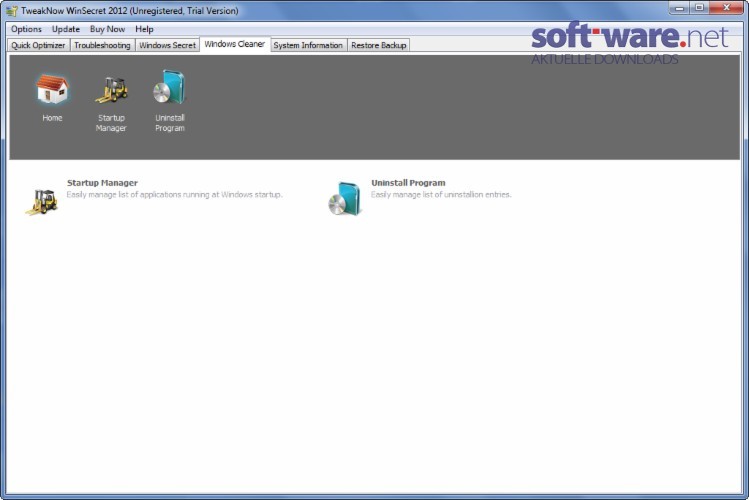Open the Options menu

[x=26, y=29]
